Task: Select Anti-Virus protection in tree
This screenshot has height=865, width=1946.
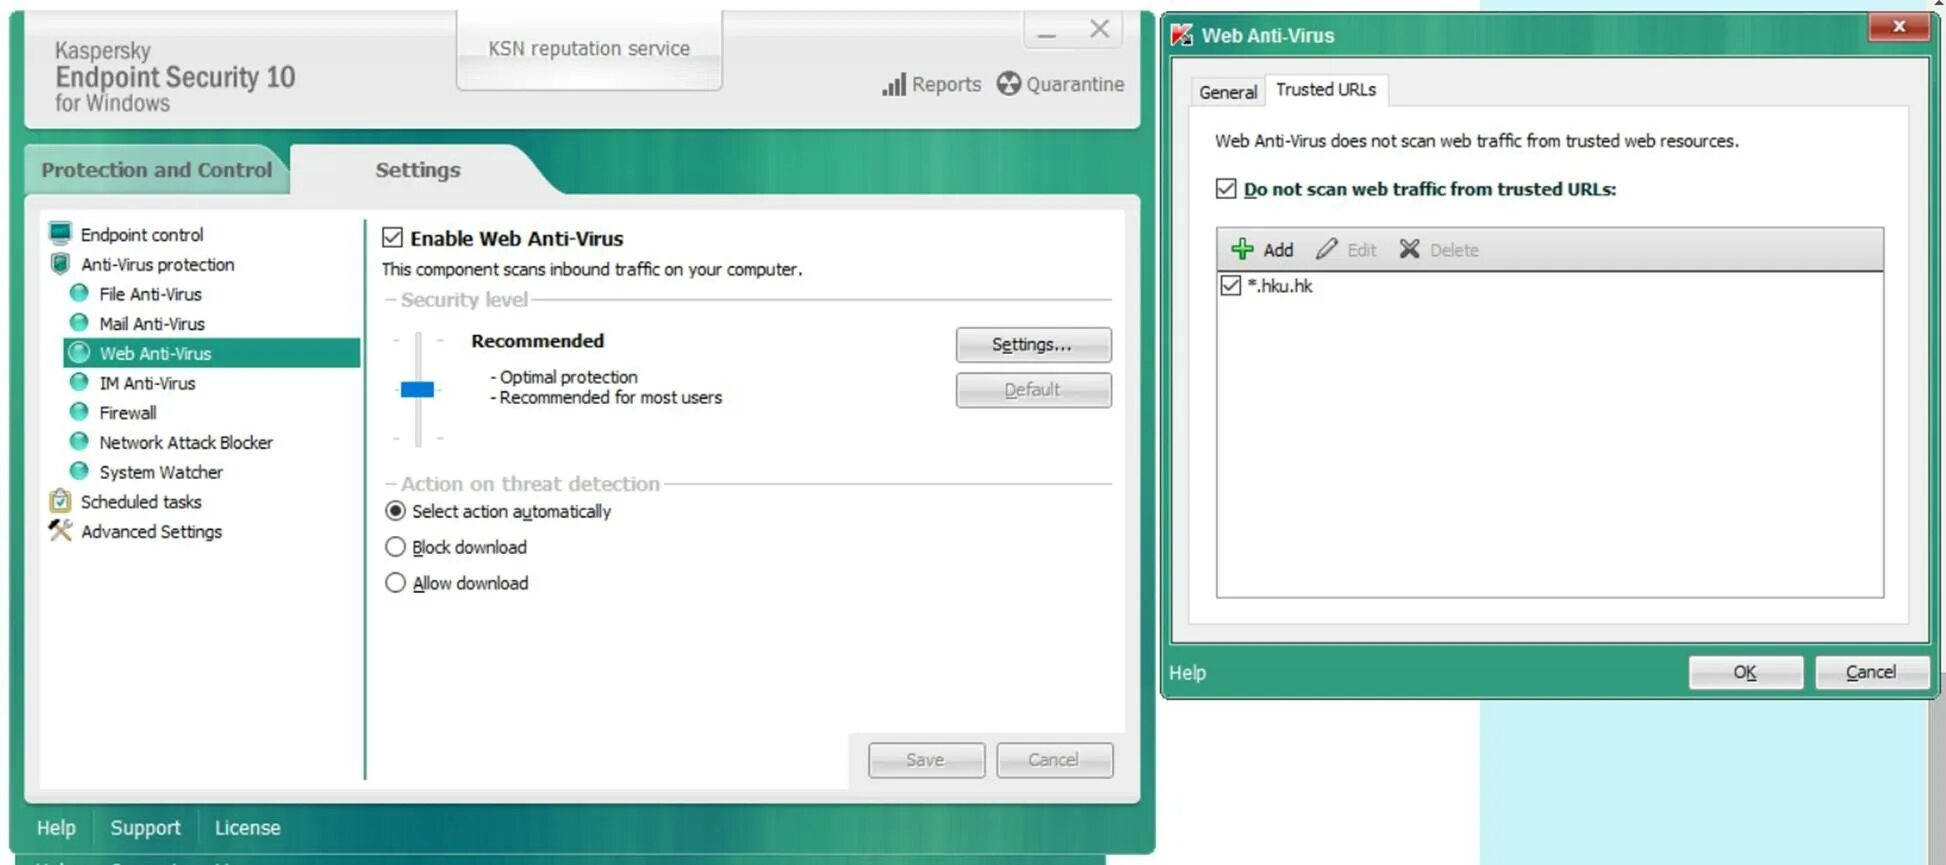Action: 158,264
